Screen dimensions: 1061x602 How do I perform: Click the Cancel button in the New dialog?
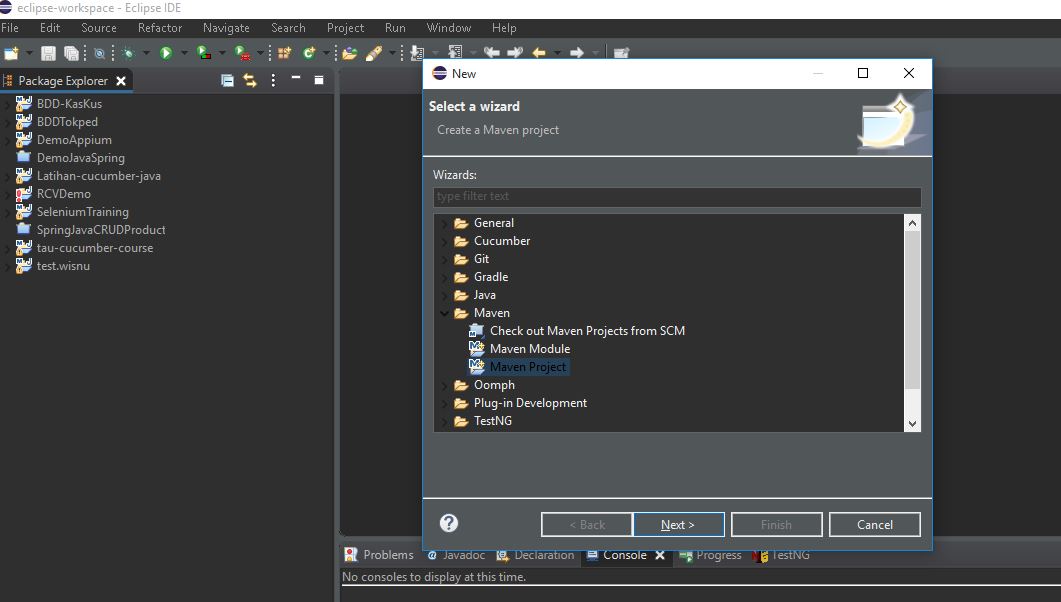coord(874,524)
